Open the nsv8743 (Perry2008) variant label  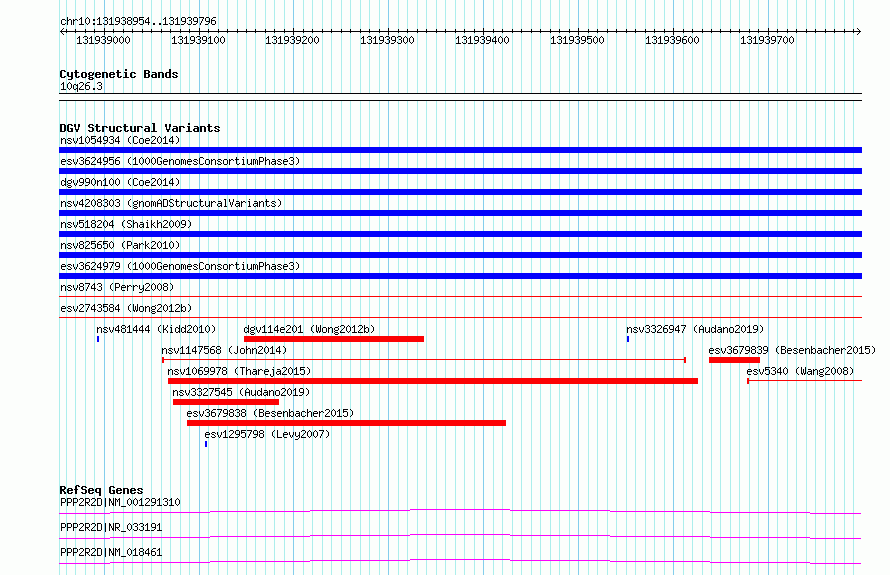coord(117,287)
